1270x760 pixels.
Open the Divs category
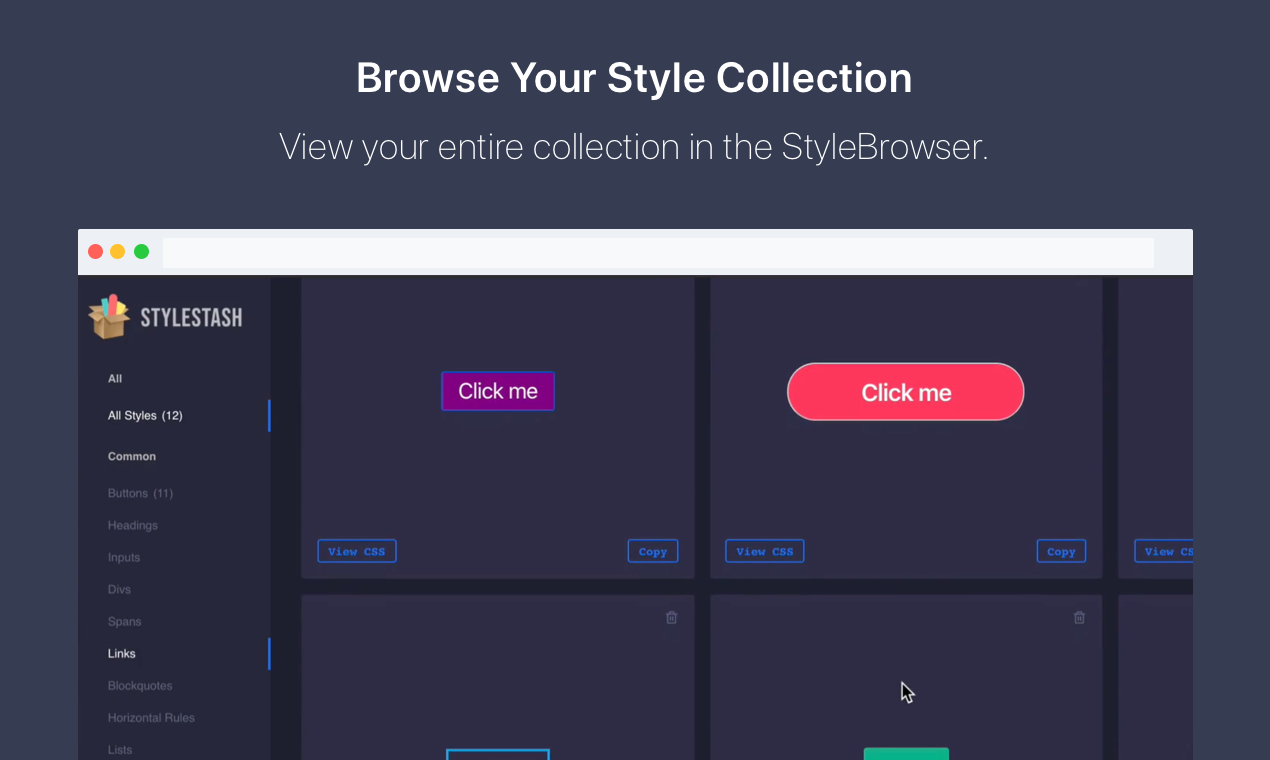click(x=119, y=589)
